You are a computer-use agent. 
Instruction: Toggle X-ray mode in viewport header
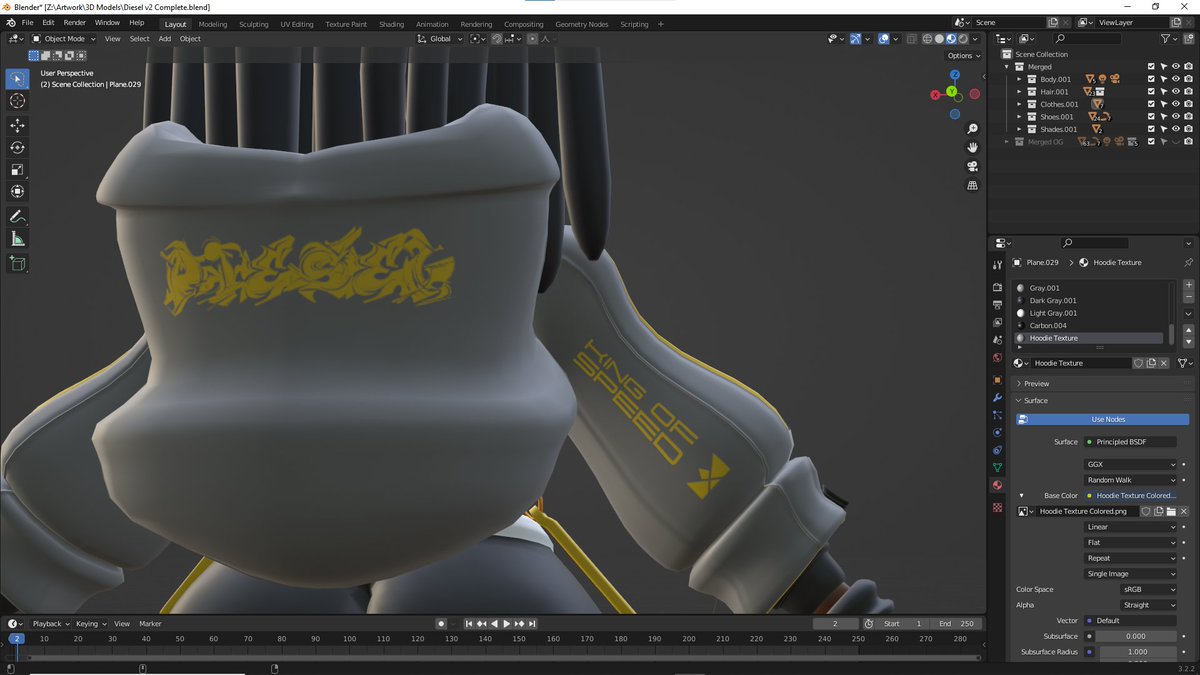click(x=911, y=39)
